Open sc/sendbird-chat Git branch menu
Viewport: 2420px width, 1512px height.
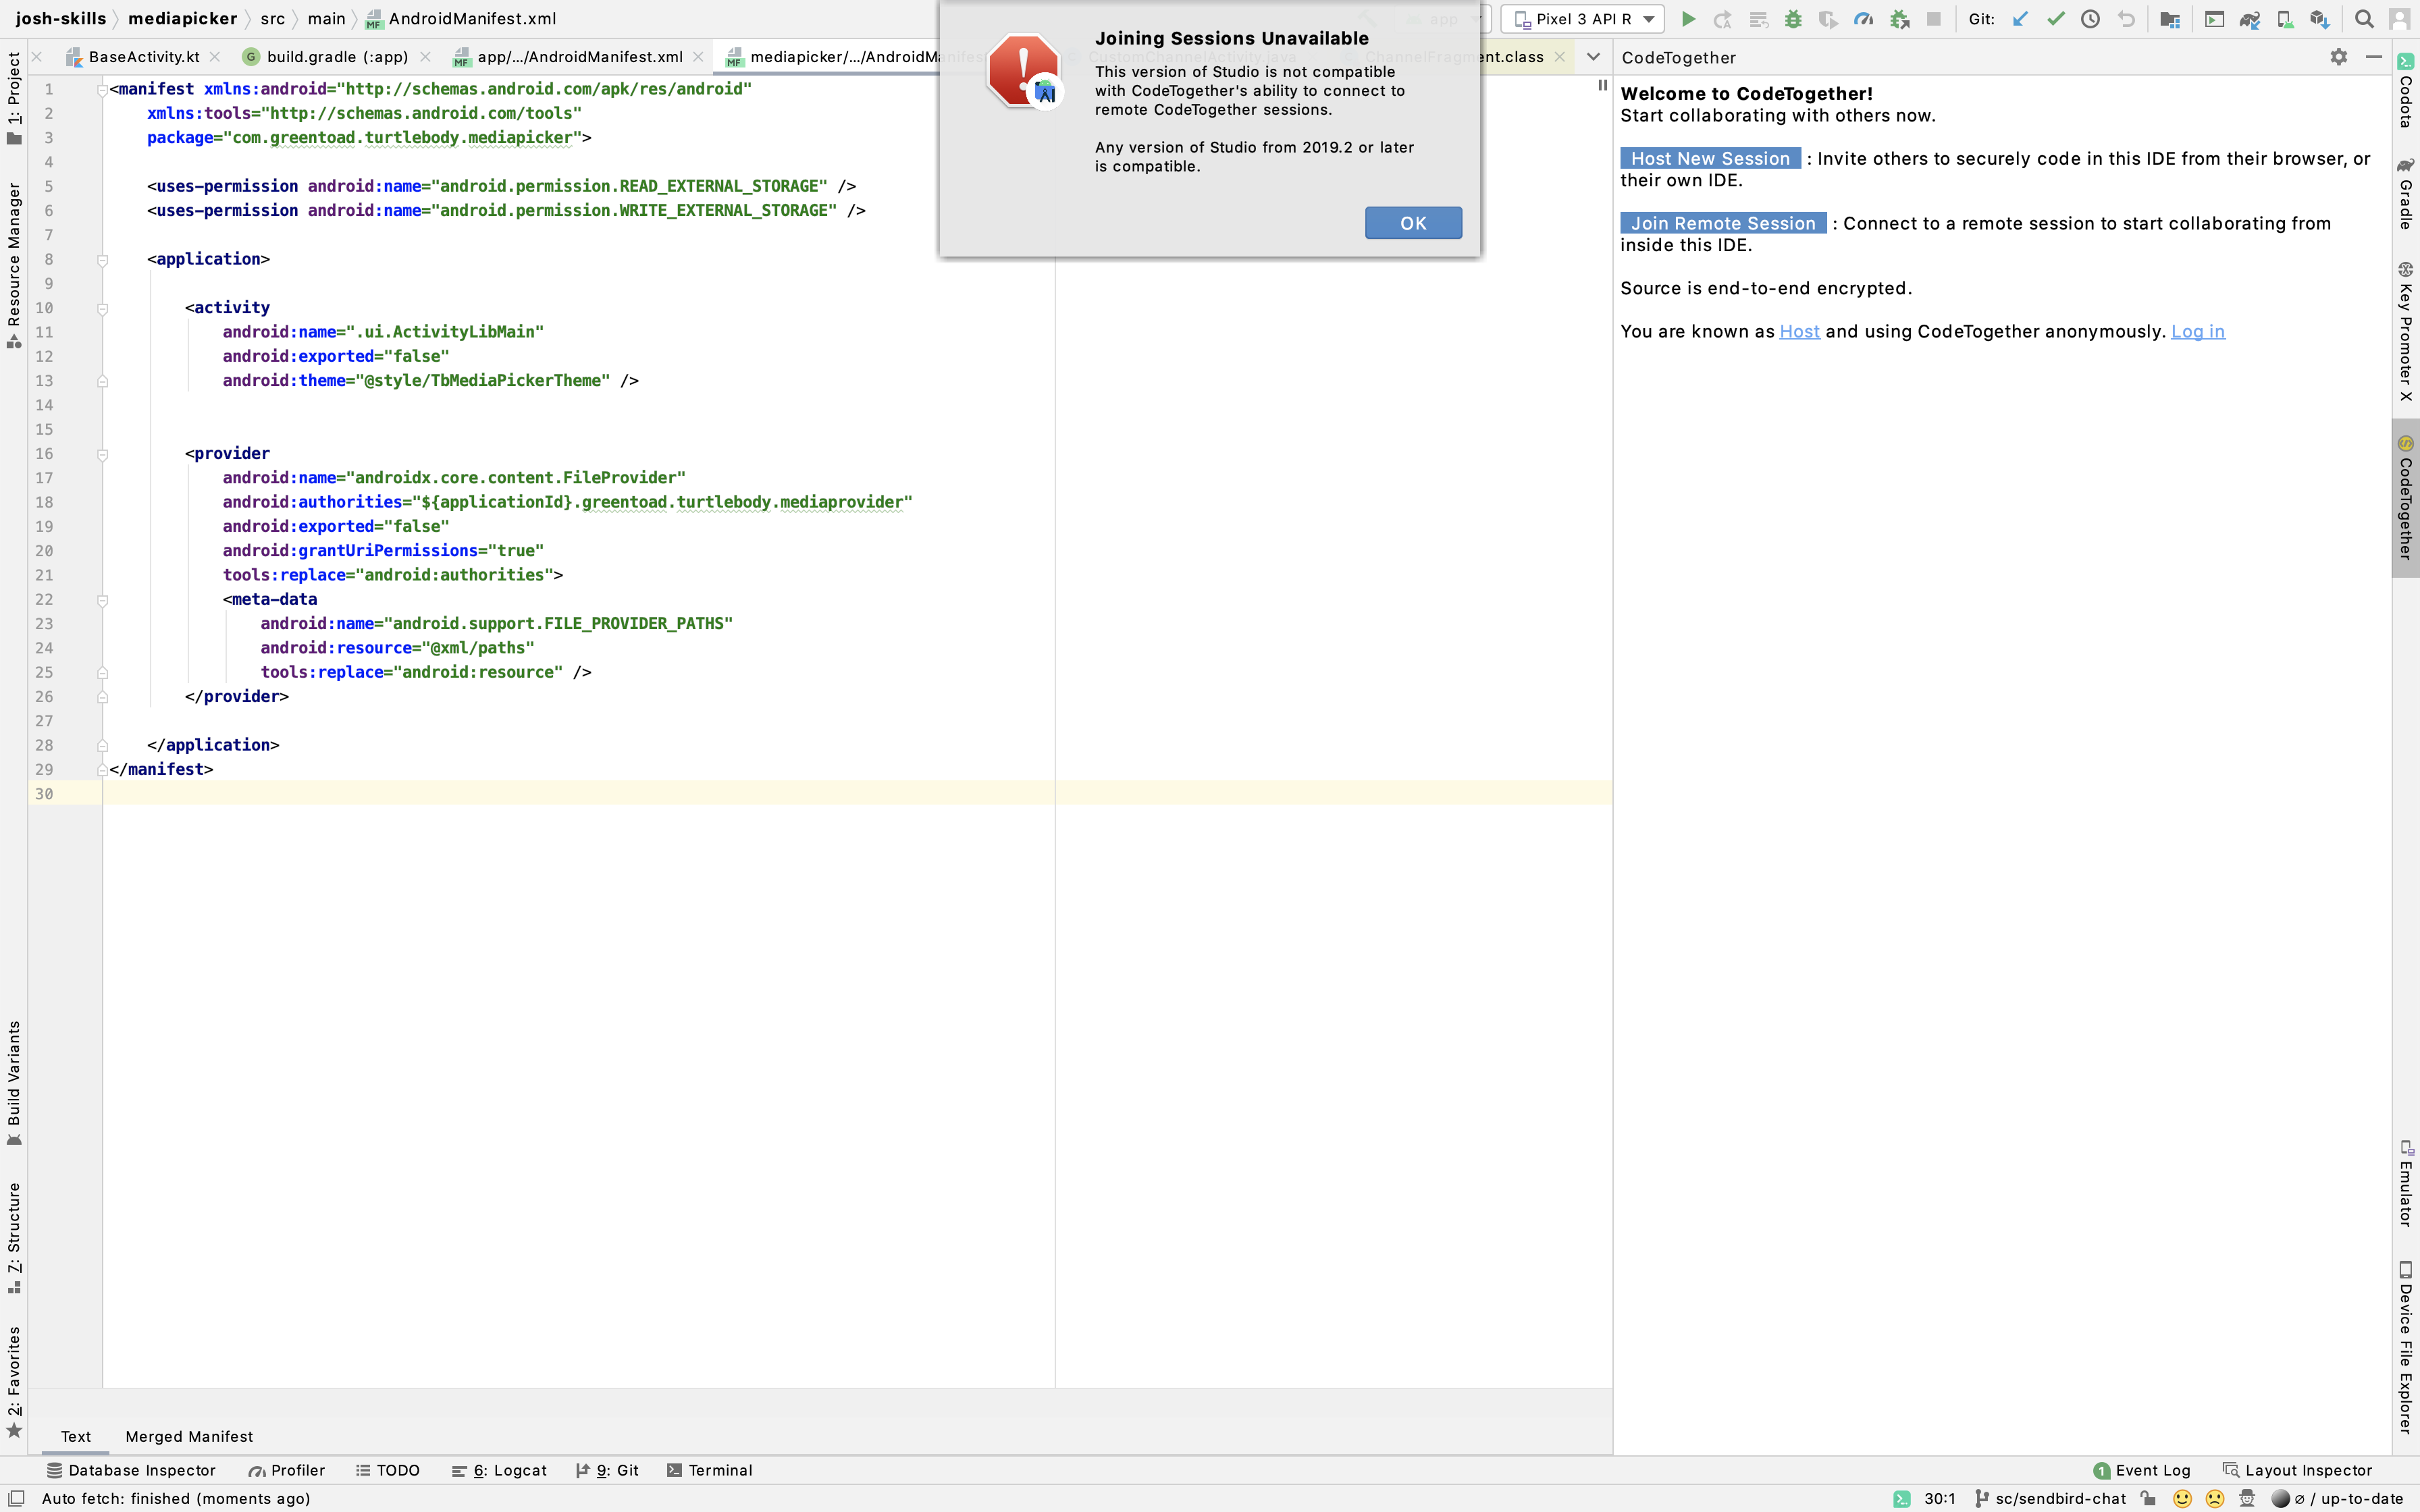pyautogui.click(x=2051, y=1498)
